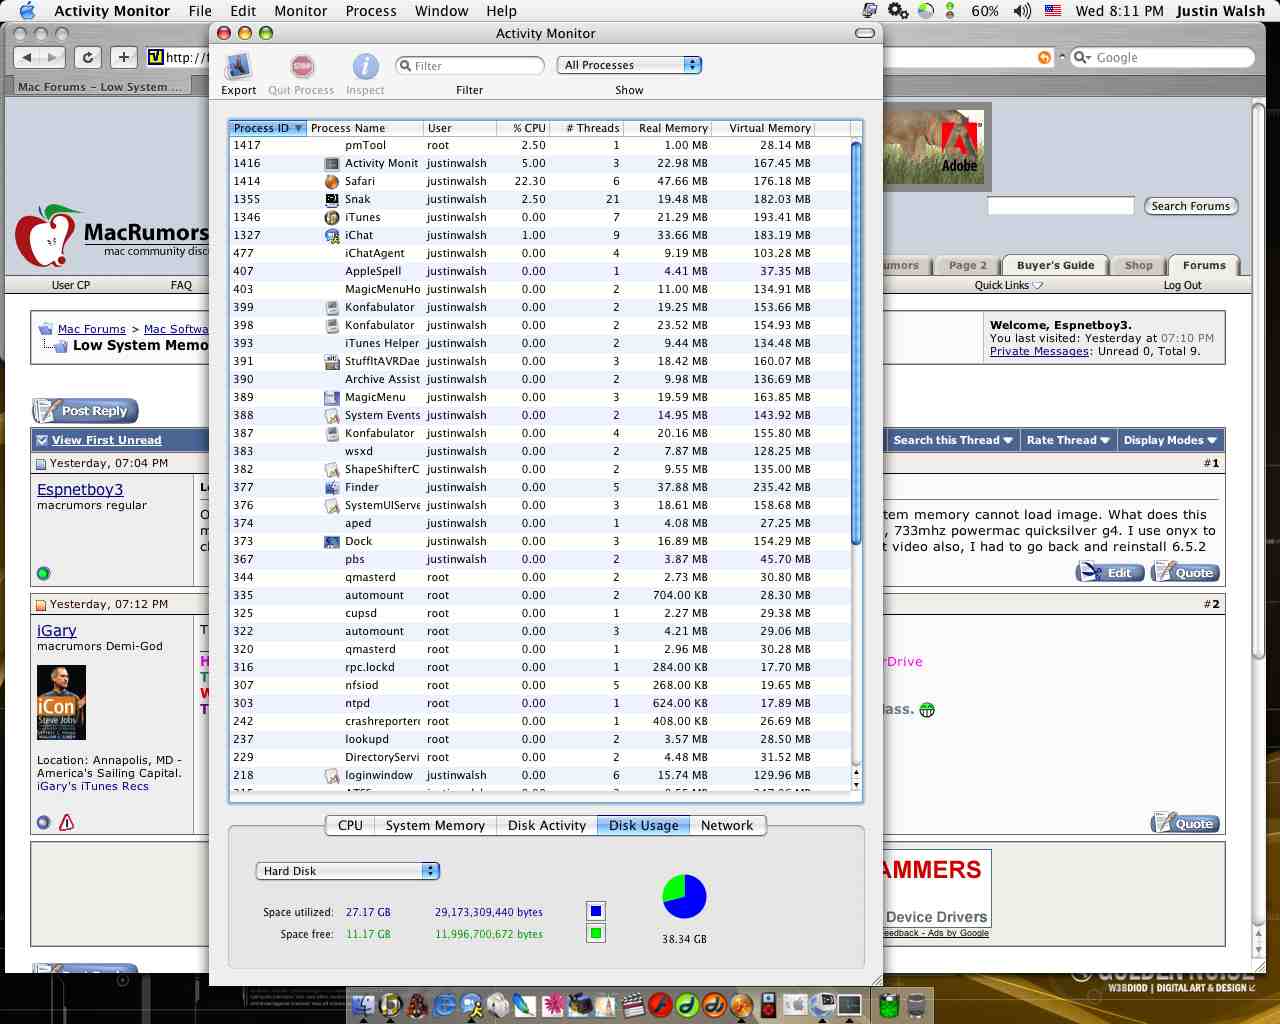The height and width of the screenshot is (1024, 1280).
Task: Click the Google search magnifier dropdown in Safari
Action: [x=1082, y=58]
